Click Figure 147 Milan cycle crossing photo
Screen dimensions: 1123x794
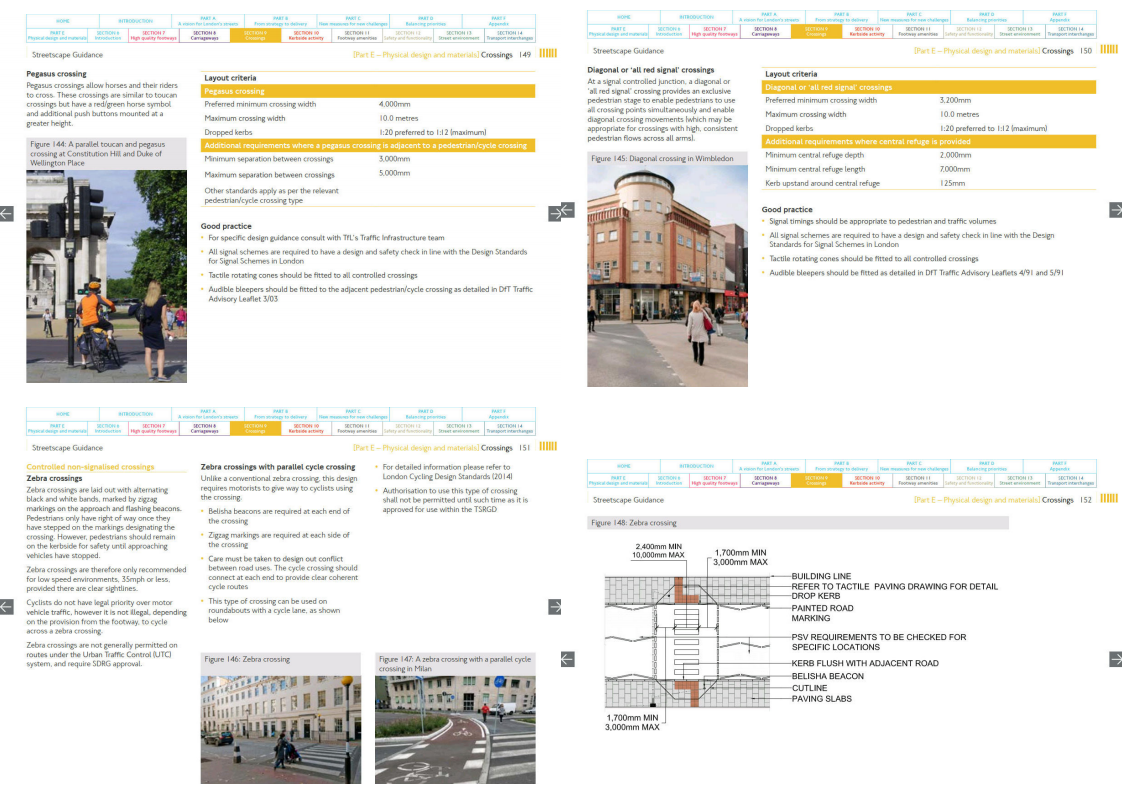coord(455,730)
